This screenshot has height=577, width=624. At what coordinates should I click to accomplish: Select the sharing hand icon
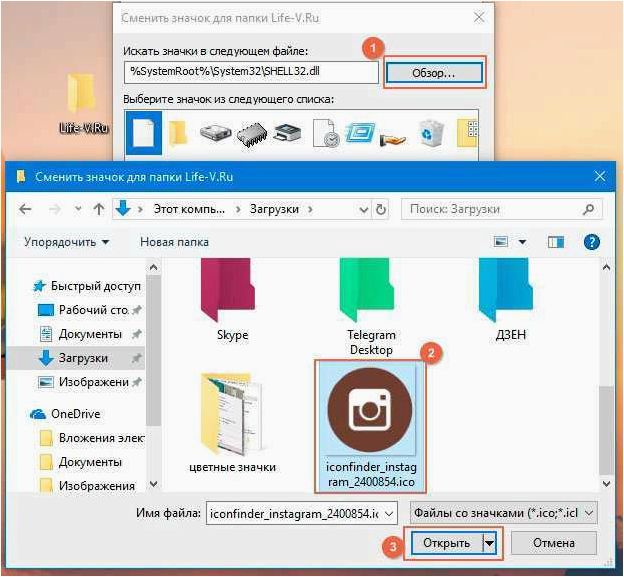pos(392,138)
